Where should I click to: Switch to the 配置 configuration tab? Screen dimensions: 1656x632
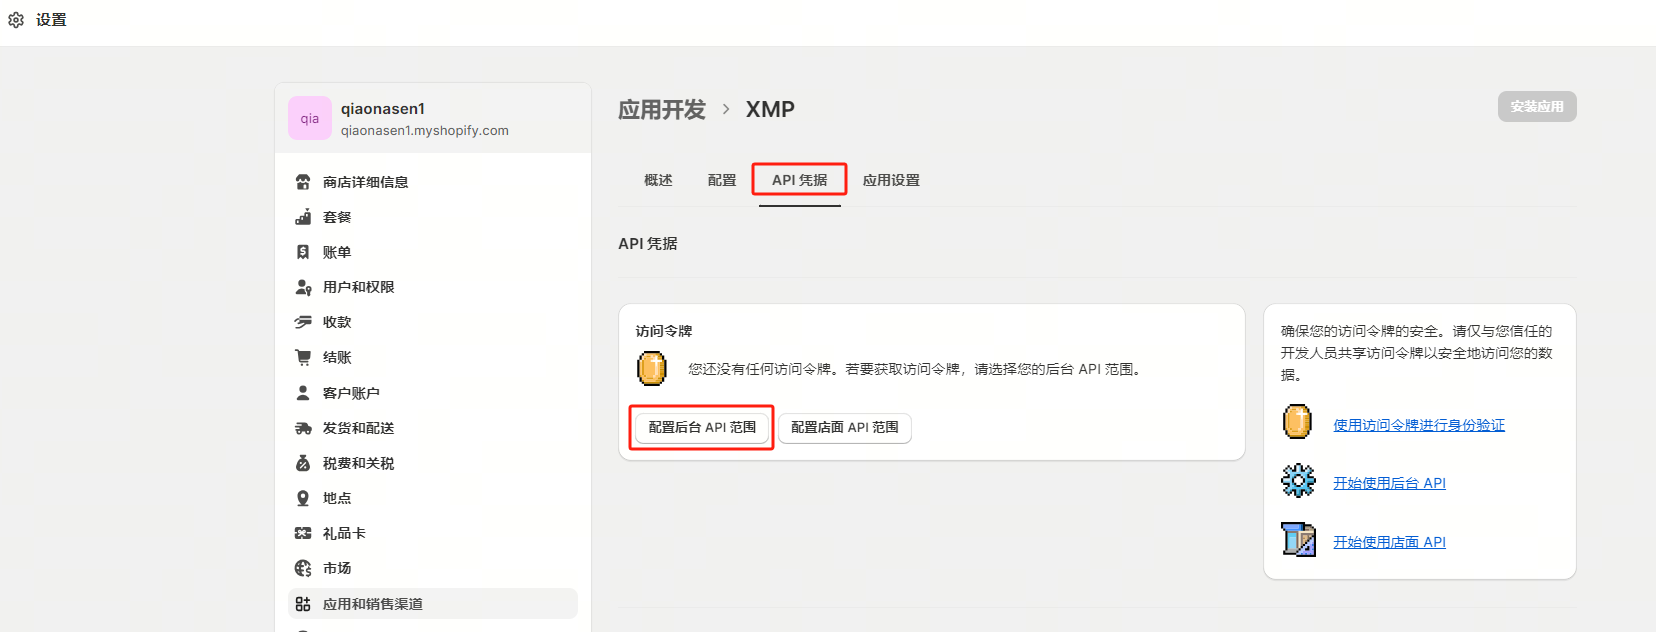point(721,180)
